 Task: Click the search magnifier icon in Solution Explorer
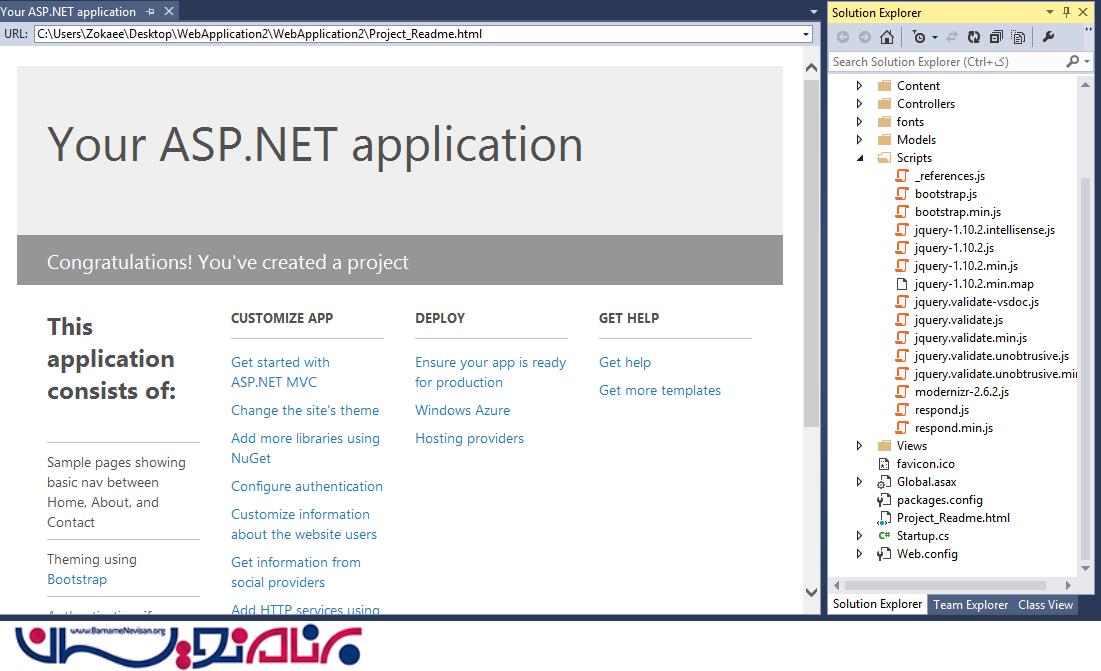(1072, 62)
